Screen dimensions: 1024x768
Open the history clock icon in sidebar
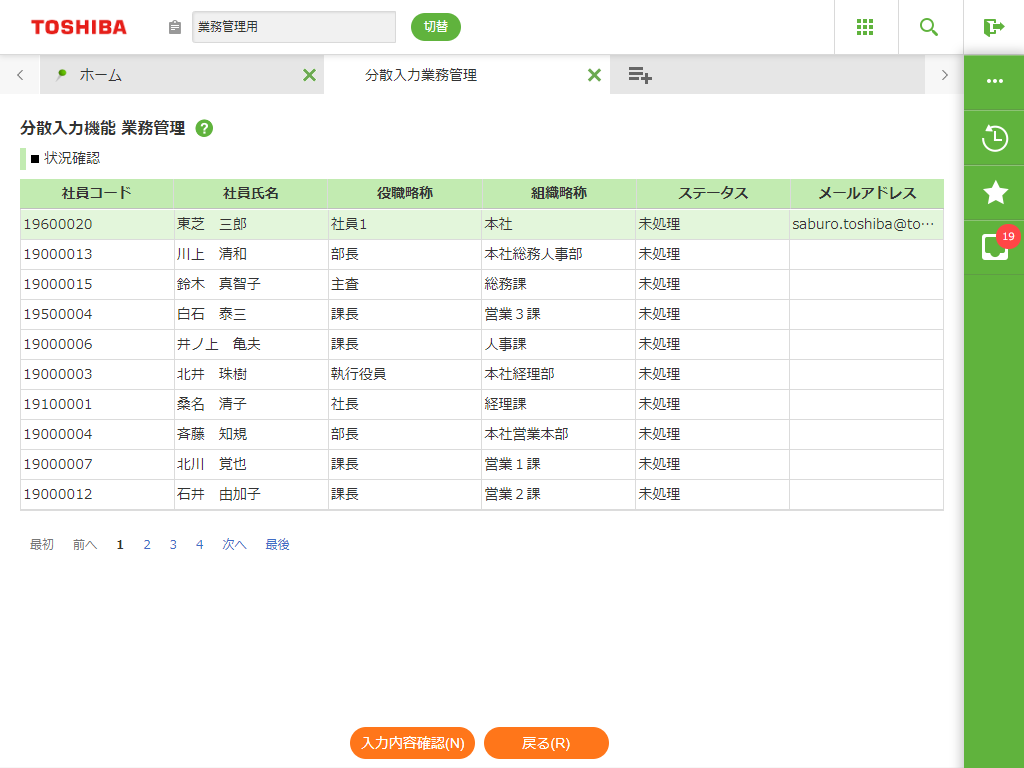pyautogui.click(x=994, y=138)
